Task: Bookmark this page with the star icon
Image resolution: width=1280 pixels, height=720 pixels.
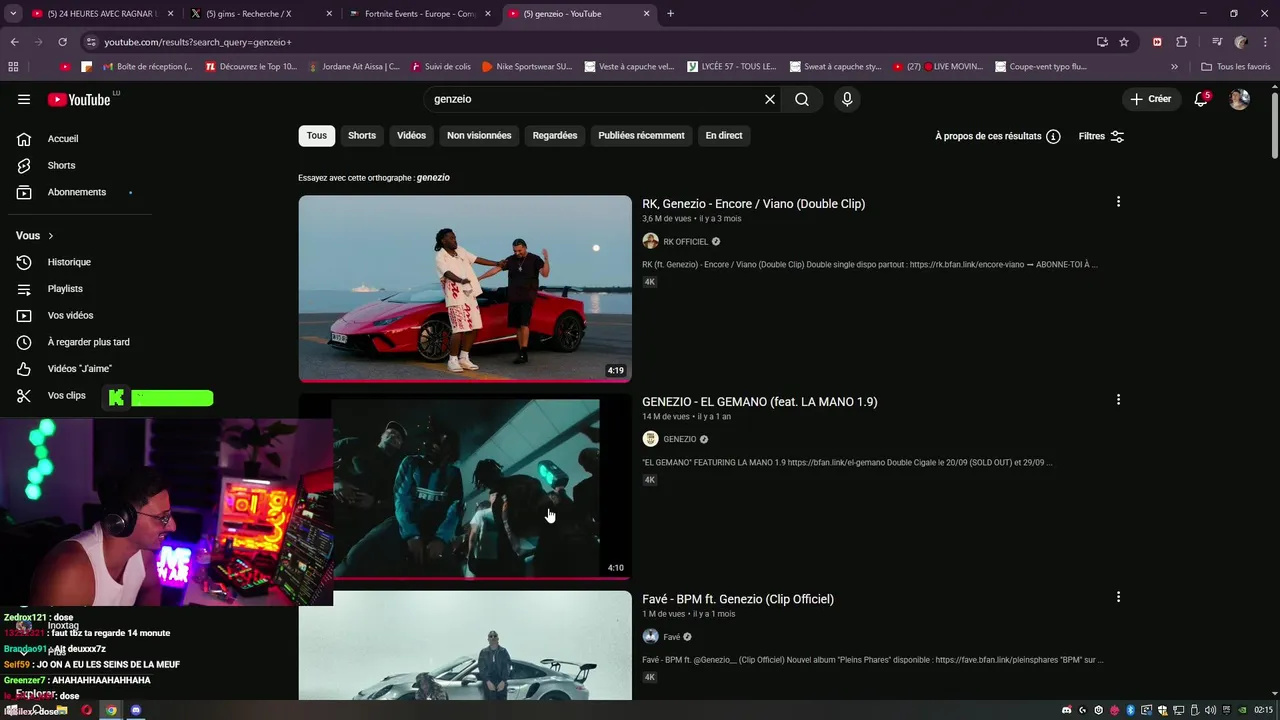Action: pos(1124,42)
